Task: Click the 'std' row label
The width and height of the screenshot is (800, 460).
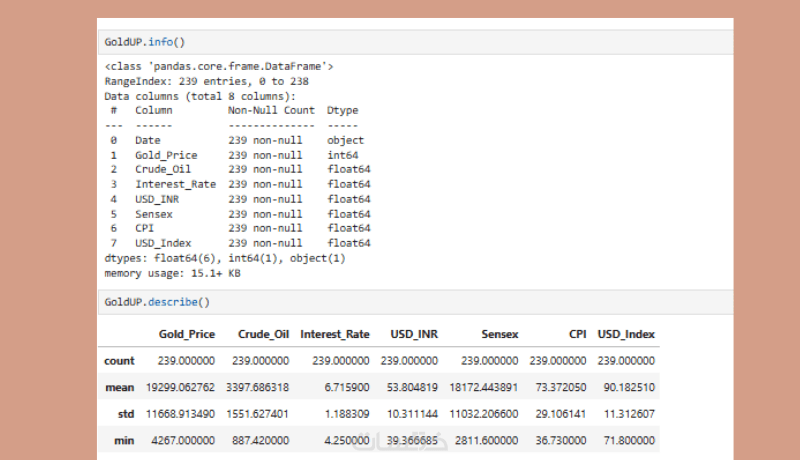Action: pyautogui.click(x=126, y=414)
